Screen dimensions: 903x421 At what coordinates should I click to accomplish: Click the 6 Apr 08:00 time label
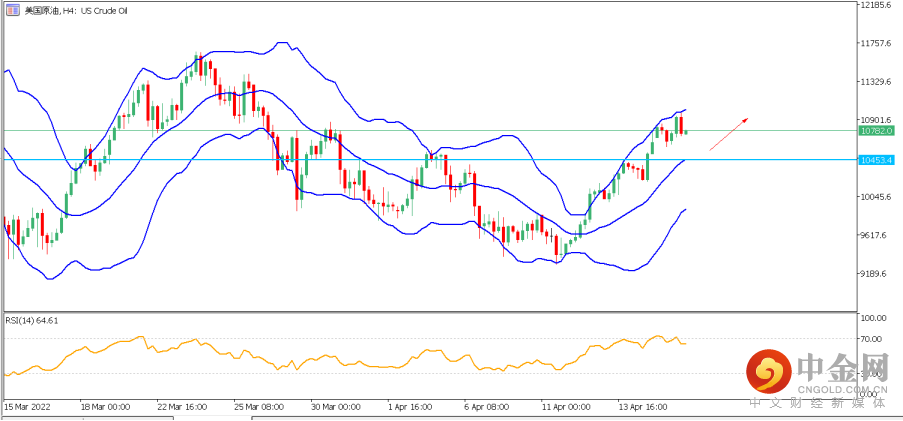click(x=486, y=407)
